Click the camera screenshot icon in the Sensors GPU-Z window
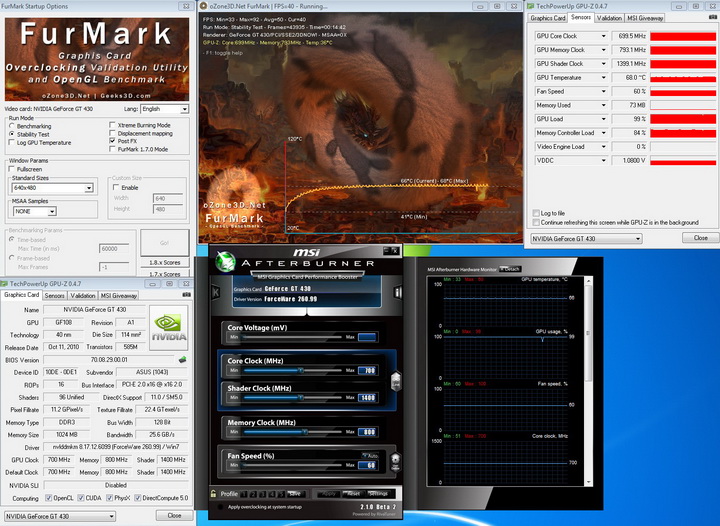This screenshot has height=526, width=720. 713,17
